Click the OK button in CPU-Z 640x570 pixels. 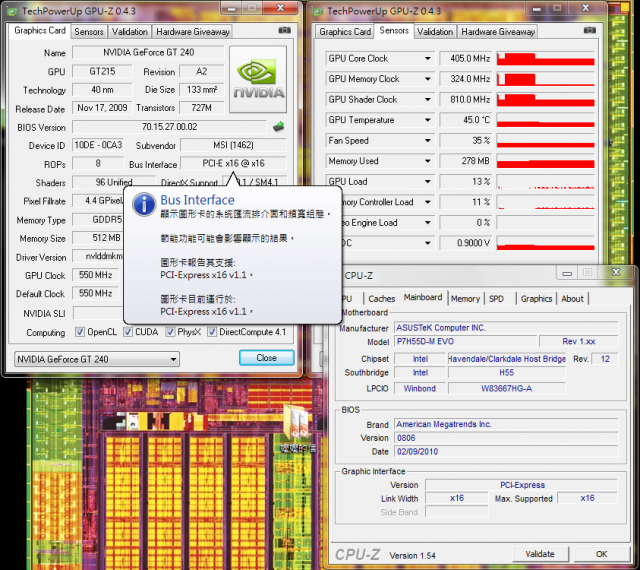[x=602, y=554]
